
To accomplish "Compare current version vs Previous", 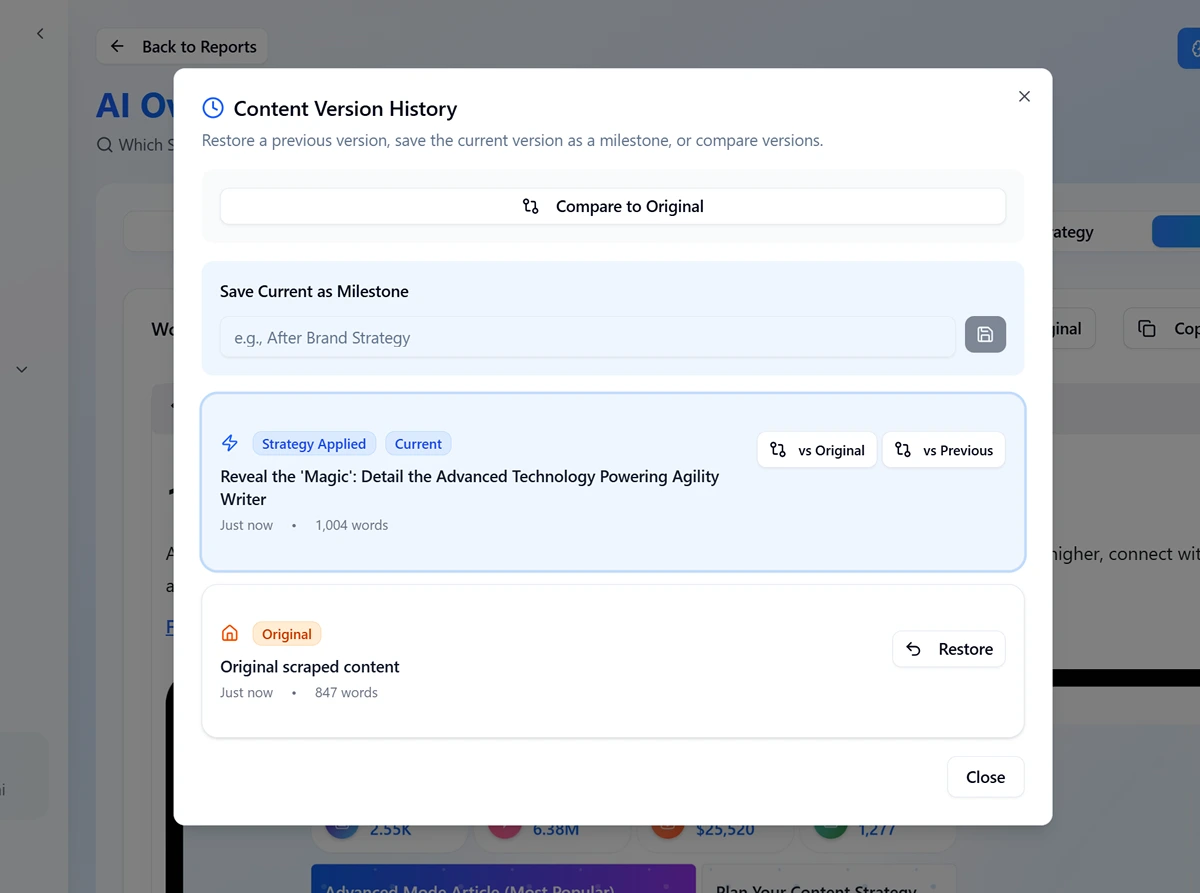I will 944,450.
